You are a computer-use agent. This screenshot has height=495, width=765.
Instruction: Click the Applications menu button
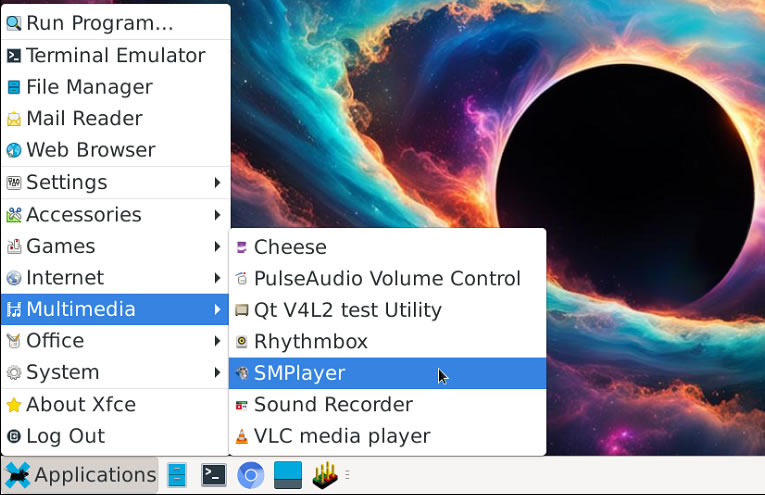coord(80,475)
